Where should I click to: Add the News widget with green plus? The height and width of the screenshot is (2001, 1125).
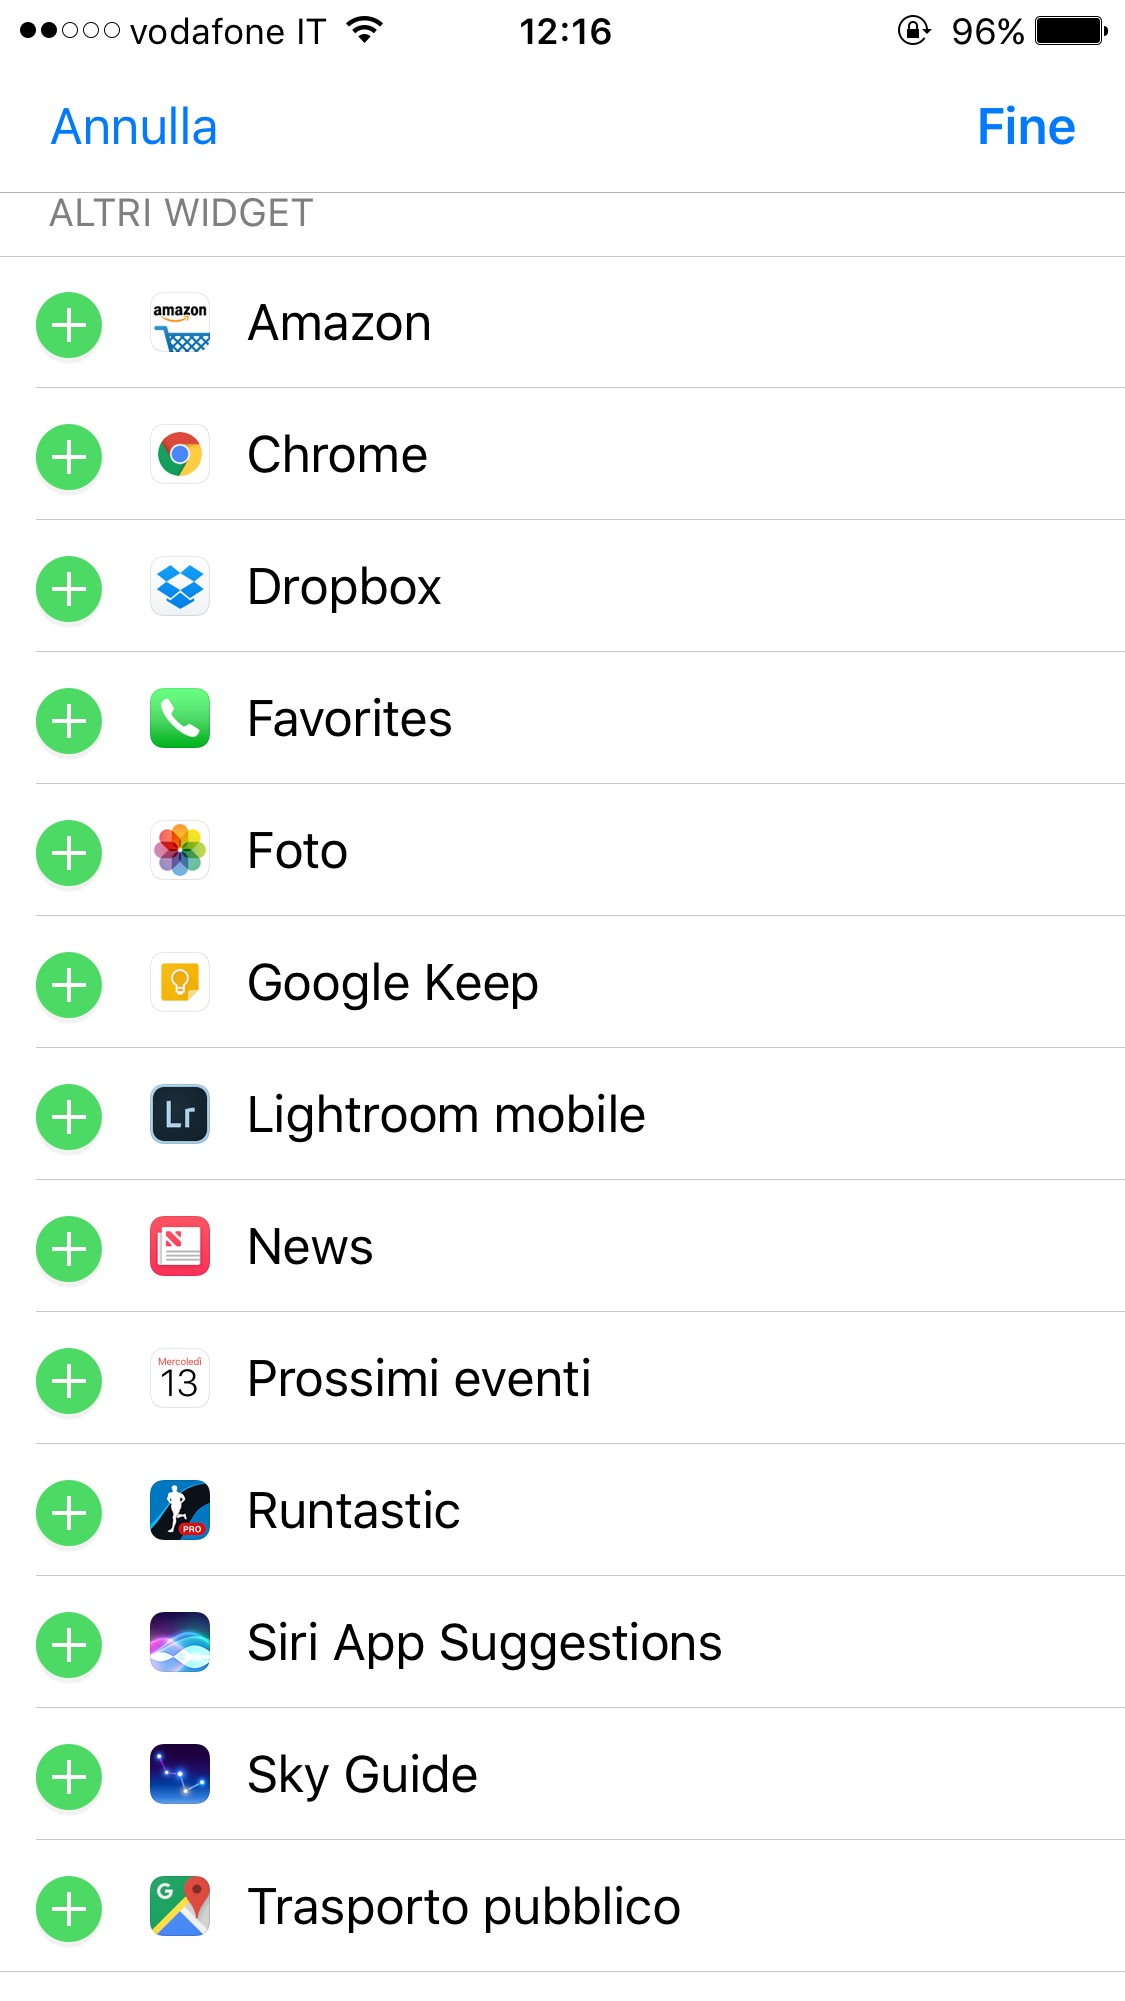click(69, 1249)
